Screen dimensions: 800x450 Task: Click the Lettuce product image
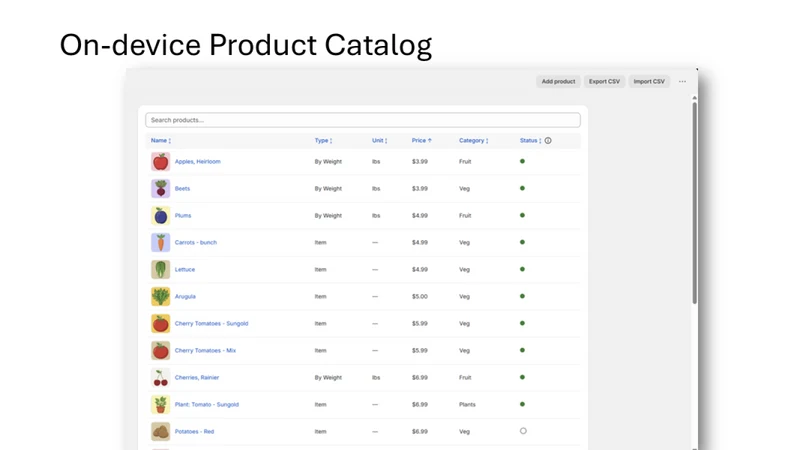pyautogui.click(x=160, y=270)
